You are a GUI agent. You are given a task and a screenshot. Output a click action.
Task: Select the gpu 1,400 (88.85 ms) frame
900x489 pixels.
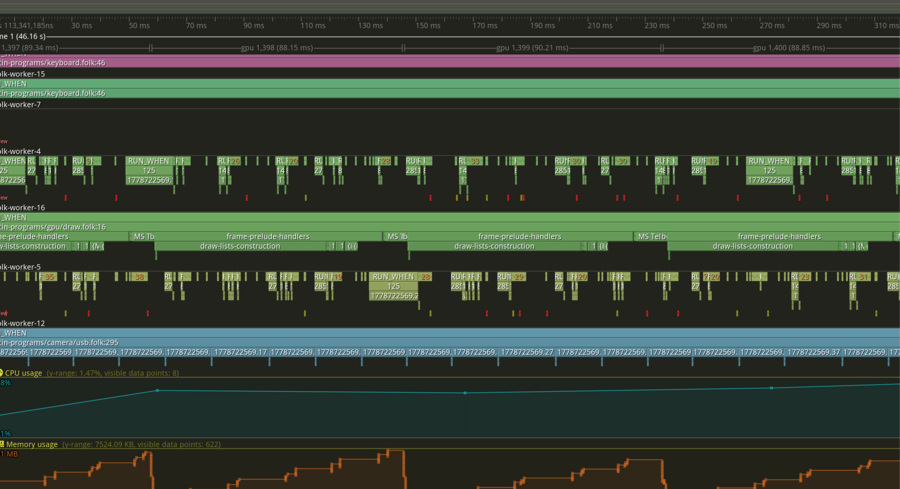coord(789,48)
